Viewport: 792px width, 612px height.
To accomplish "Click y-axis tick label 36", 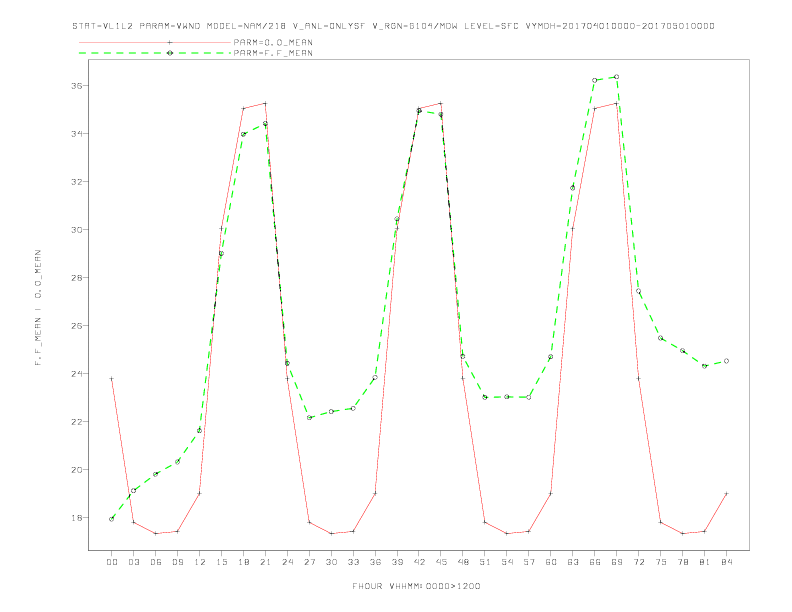I will pyautogui.click(x=76, y=86).
